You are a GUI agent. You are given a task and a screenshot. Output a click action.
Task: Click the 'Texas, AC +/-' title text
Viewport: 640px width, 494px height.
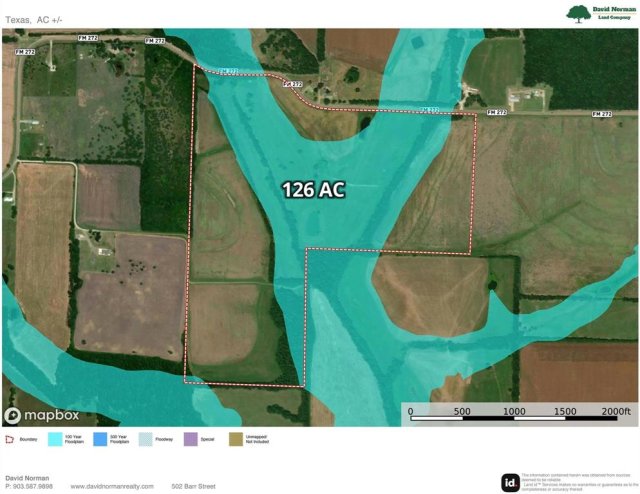click(x=34, y=20)
